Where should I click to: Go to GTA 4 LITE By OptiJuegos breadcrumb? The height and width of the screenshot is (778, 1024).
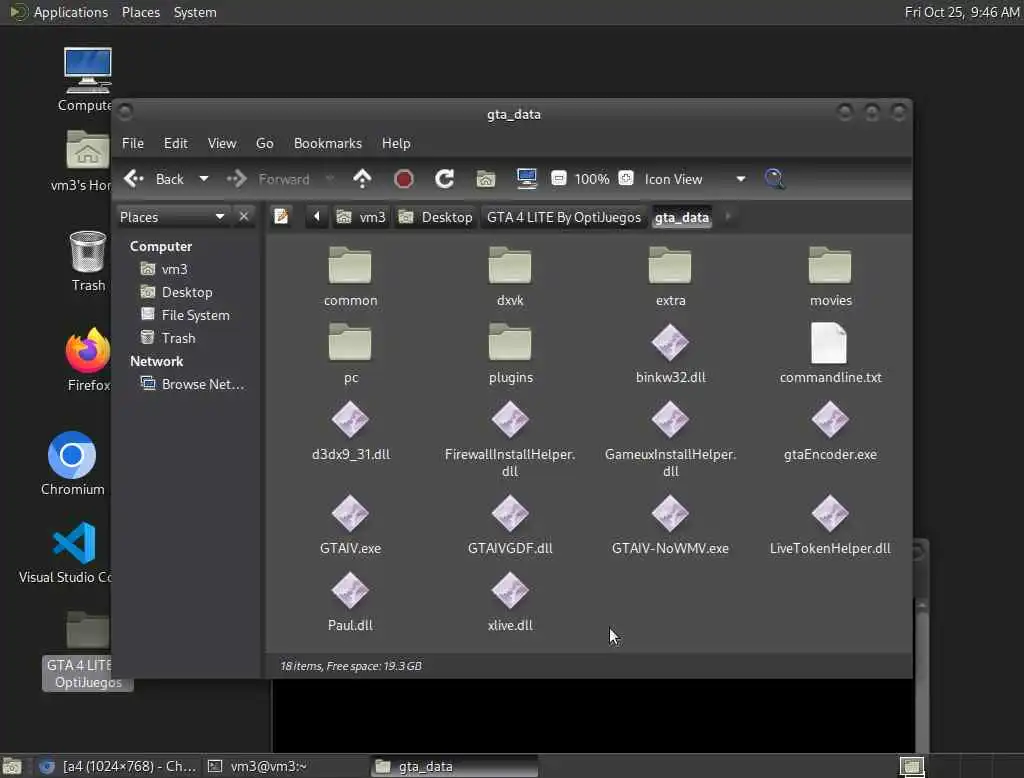pyautogui.click(x=564, y=217)
